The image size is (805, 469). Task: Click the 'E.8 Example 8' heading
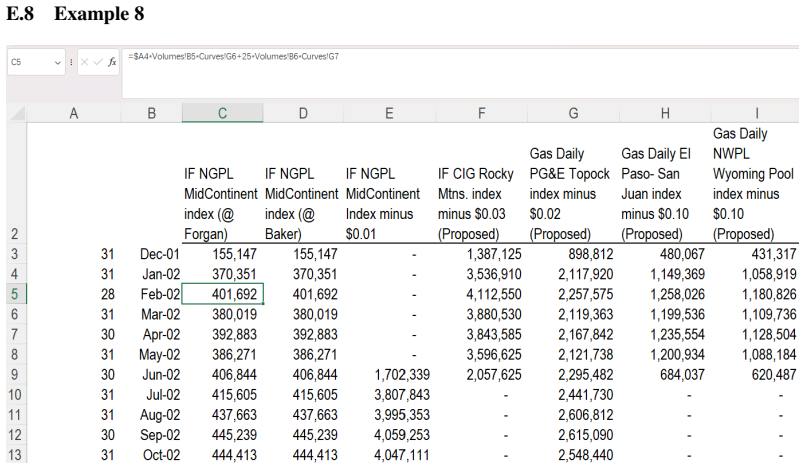[75, 13]
